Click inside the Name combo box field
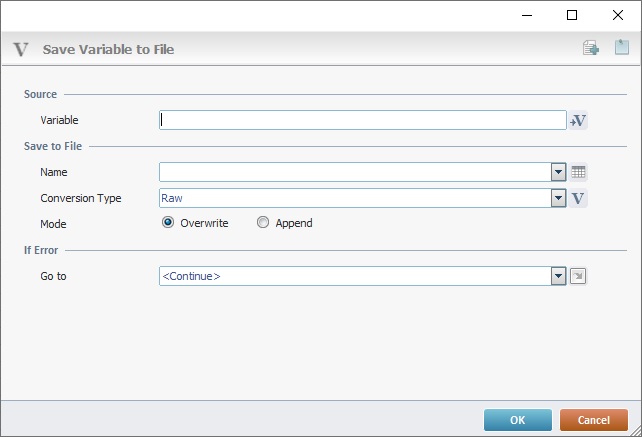642x437 pixels. coord(355,172)
